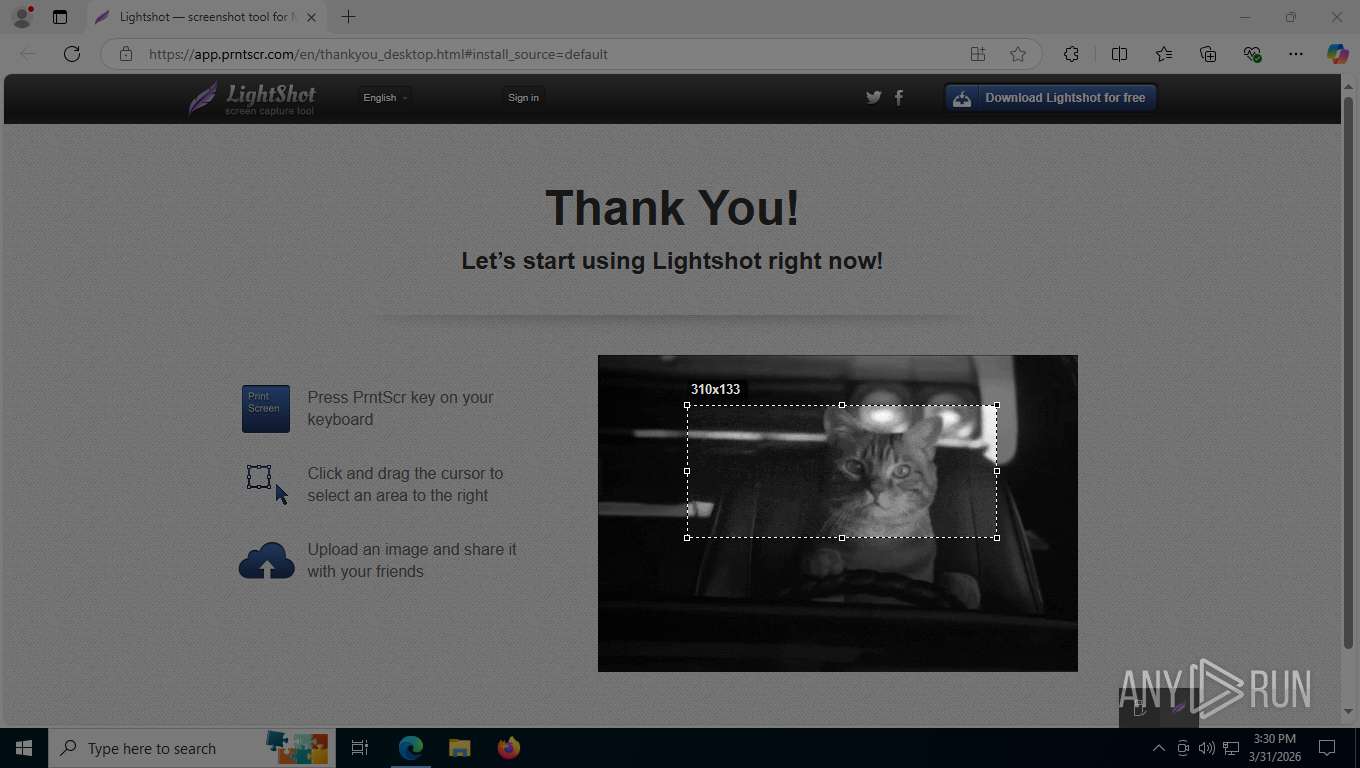1360x768 pixels.
Task: Click the 310x133 selection size label
Action: (x=716, y=389)
